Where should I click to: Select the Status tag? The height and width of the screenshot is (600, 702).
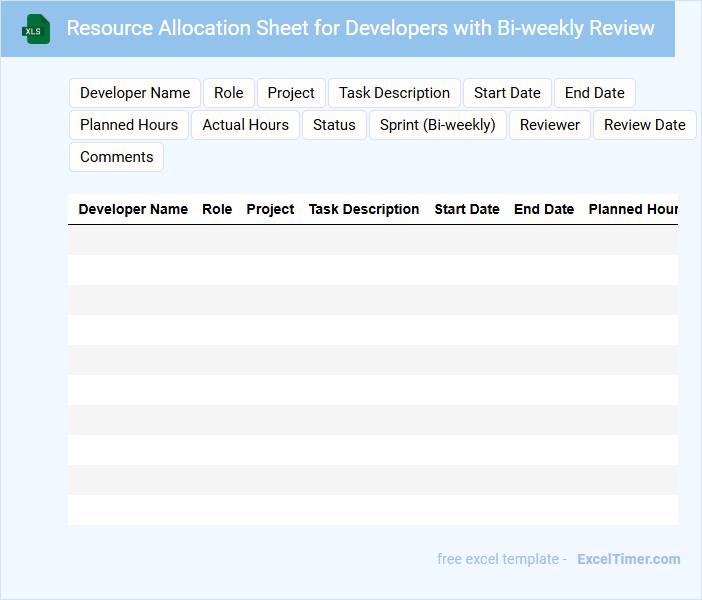[x=334, y=125]
